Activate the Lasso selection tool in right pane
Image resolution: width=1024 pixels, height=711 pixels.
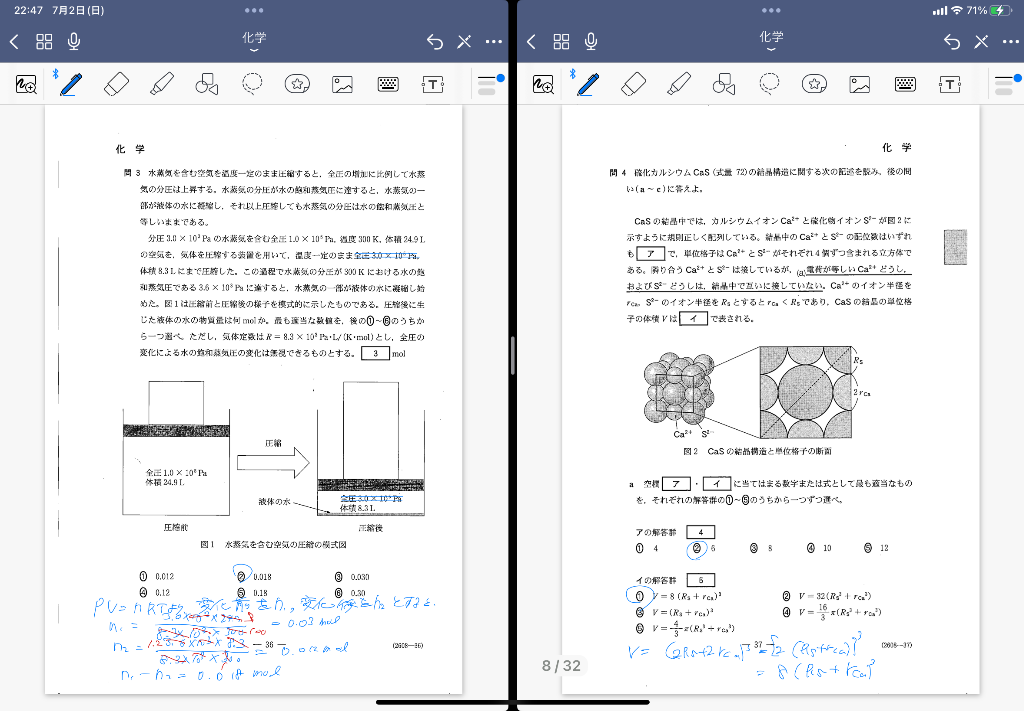pyautogui.click(x=770, y=84)
